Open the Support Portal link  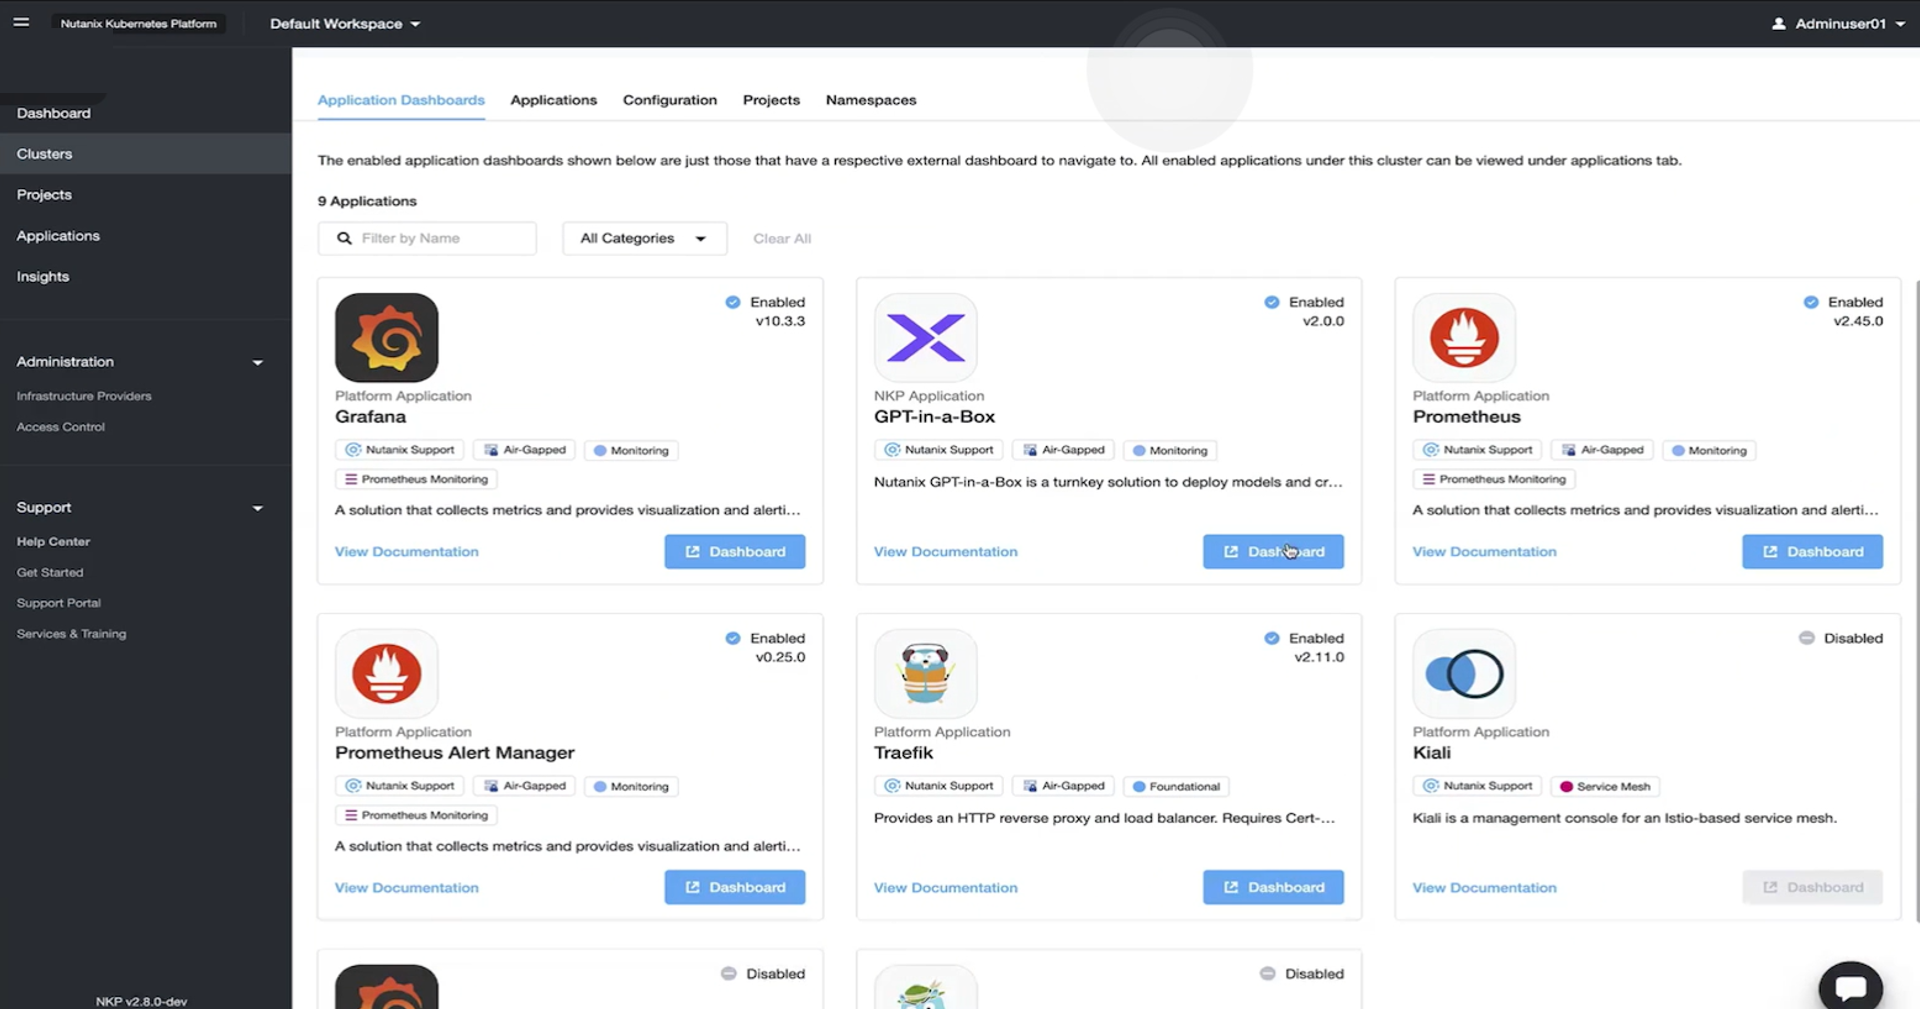pyautogui.click(x=58, y=603)
